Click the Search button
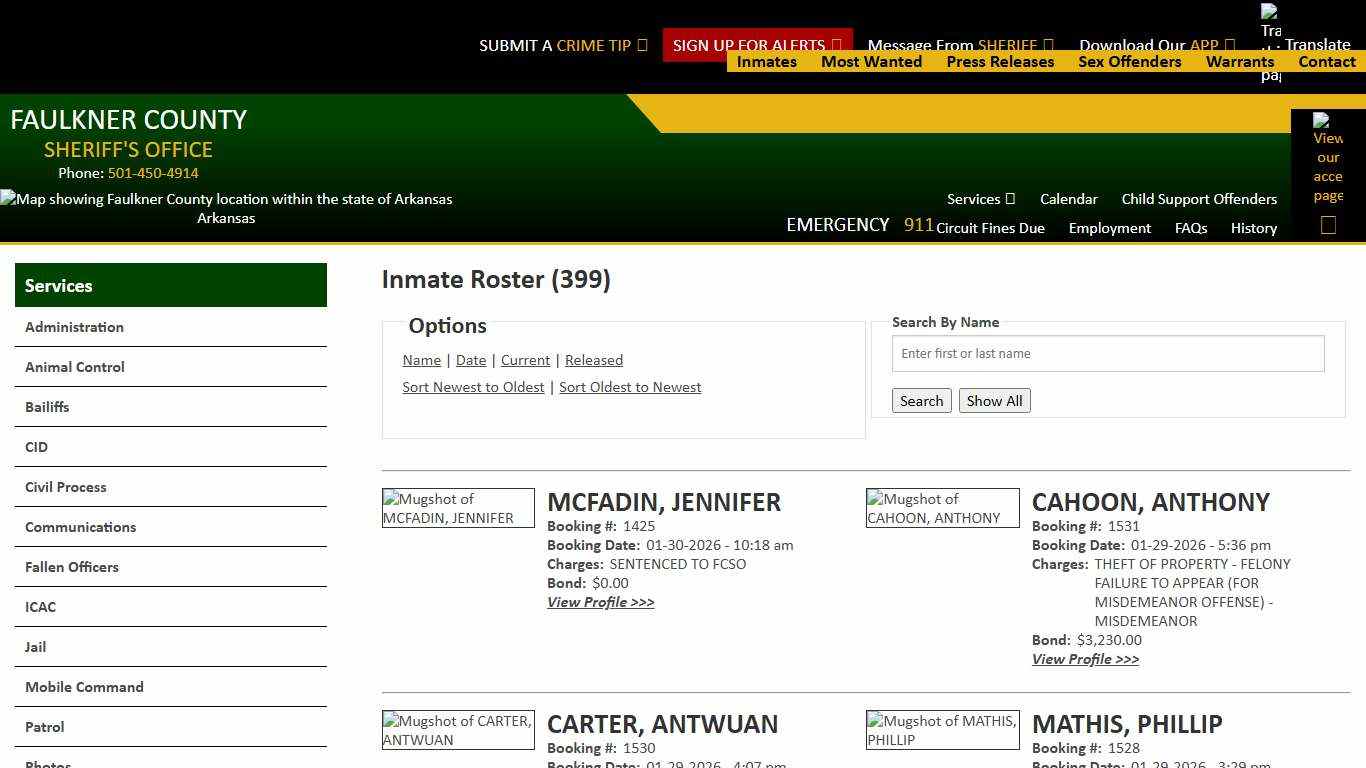 [x=921, y=400]
